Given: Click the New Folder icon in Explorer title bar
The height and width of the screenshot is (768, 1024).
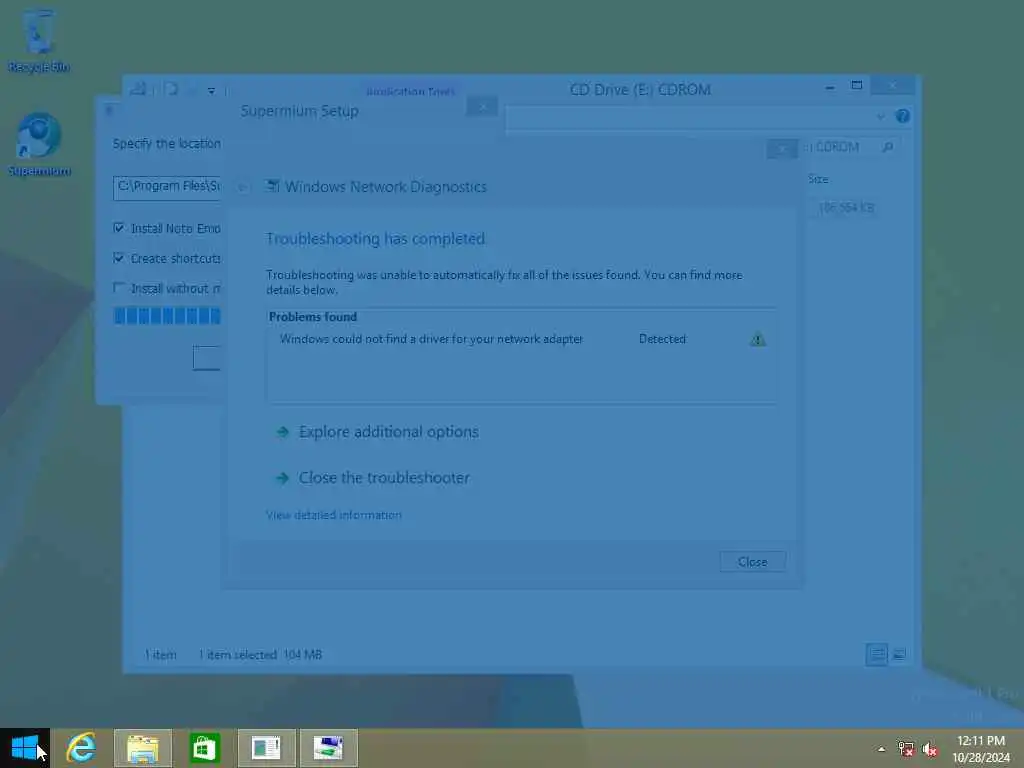Looking at the screenshot, I should click(x=171, y=89).
